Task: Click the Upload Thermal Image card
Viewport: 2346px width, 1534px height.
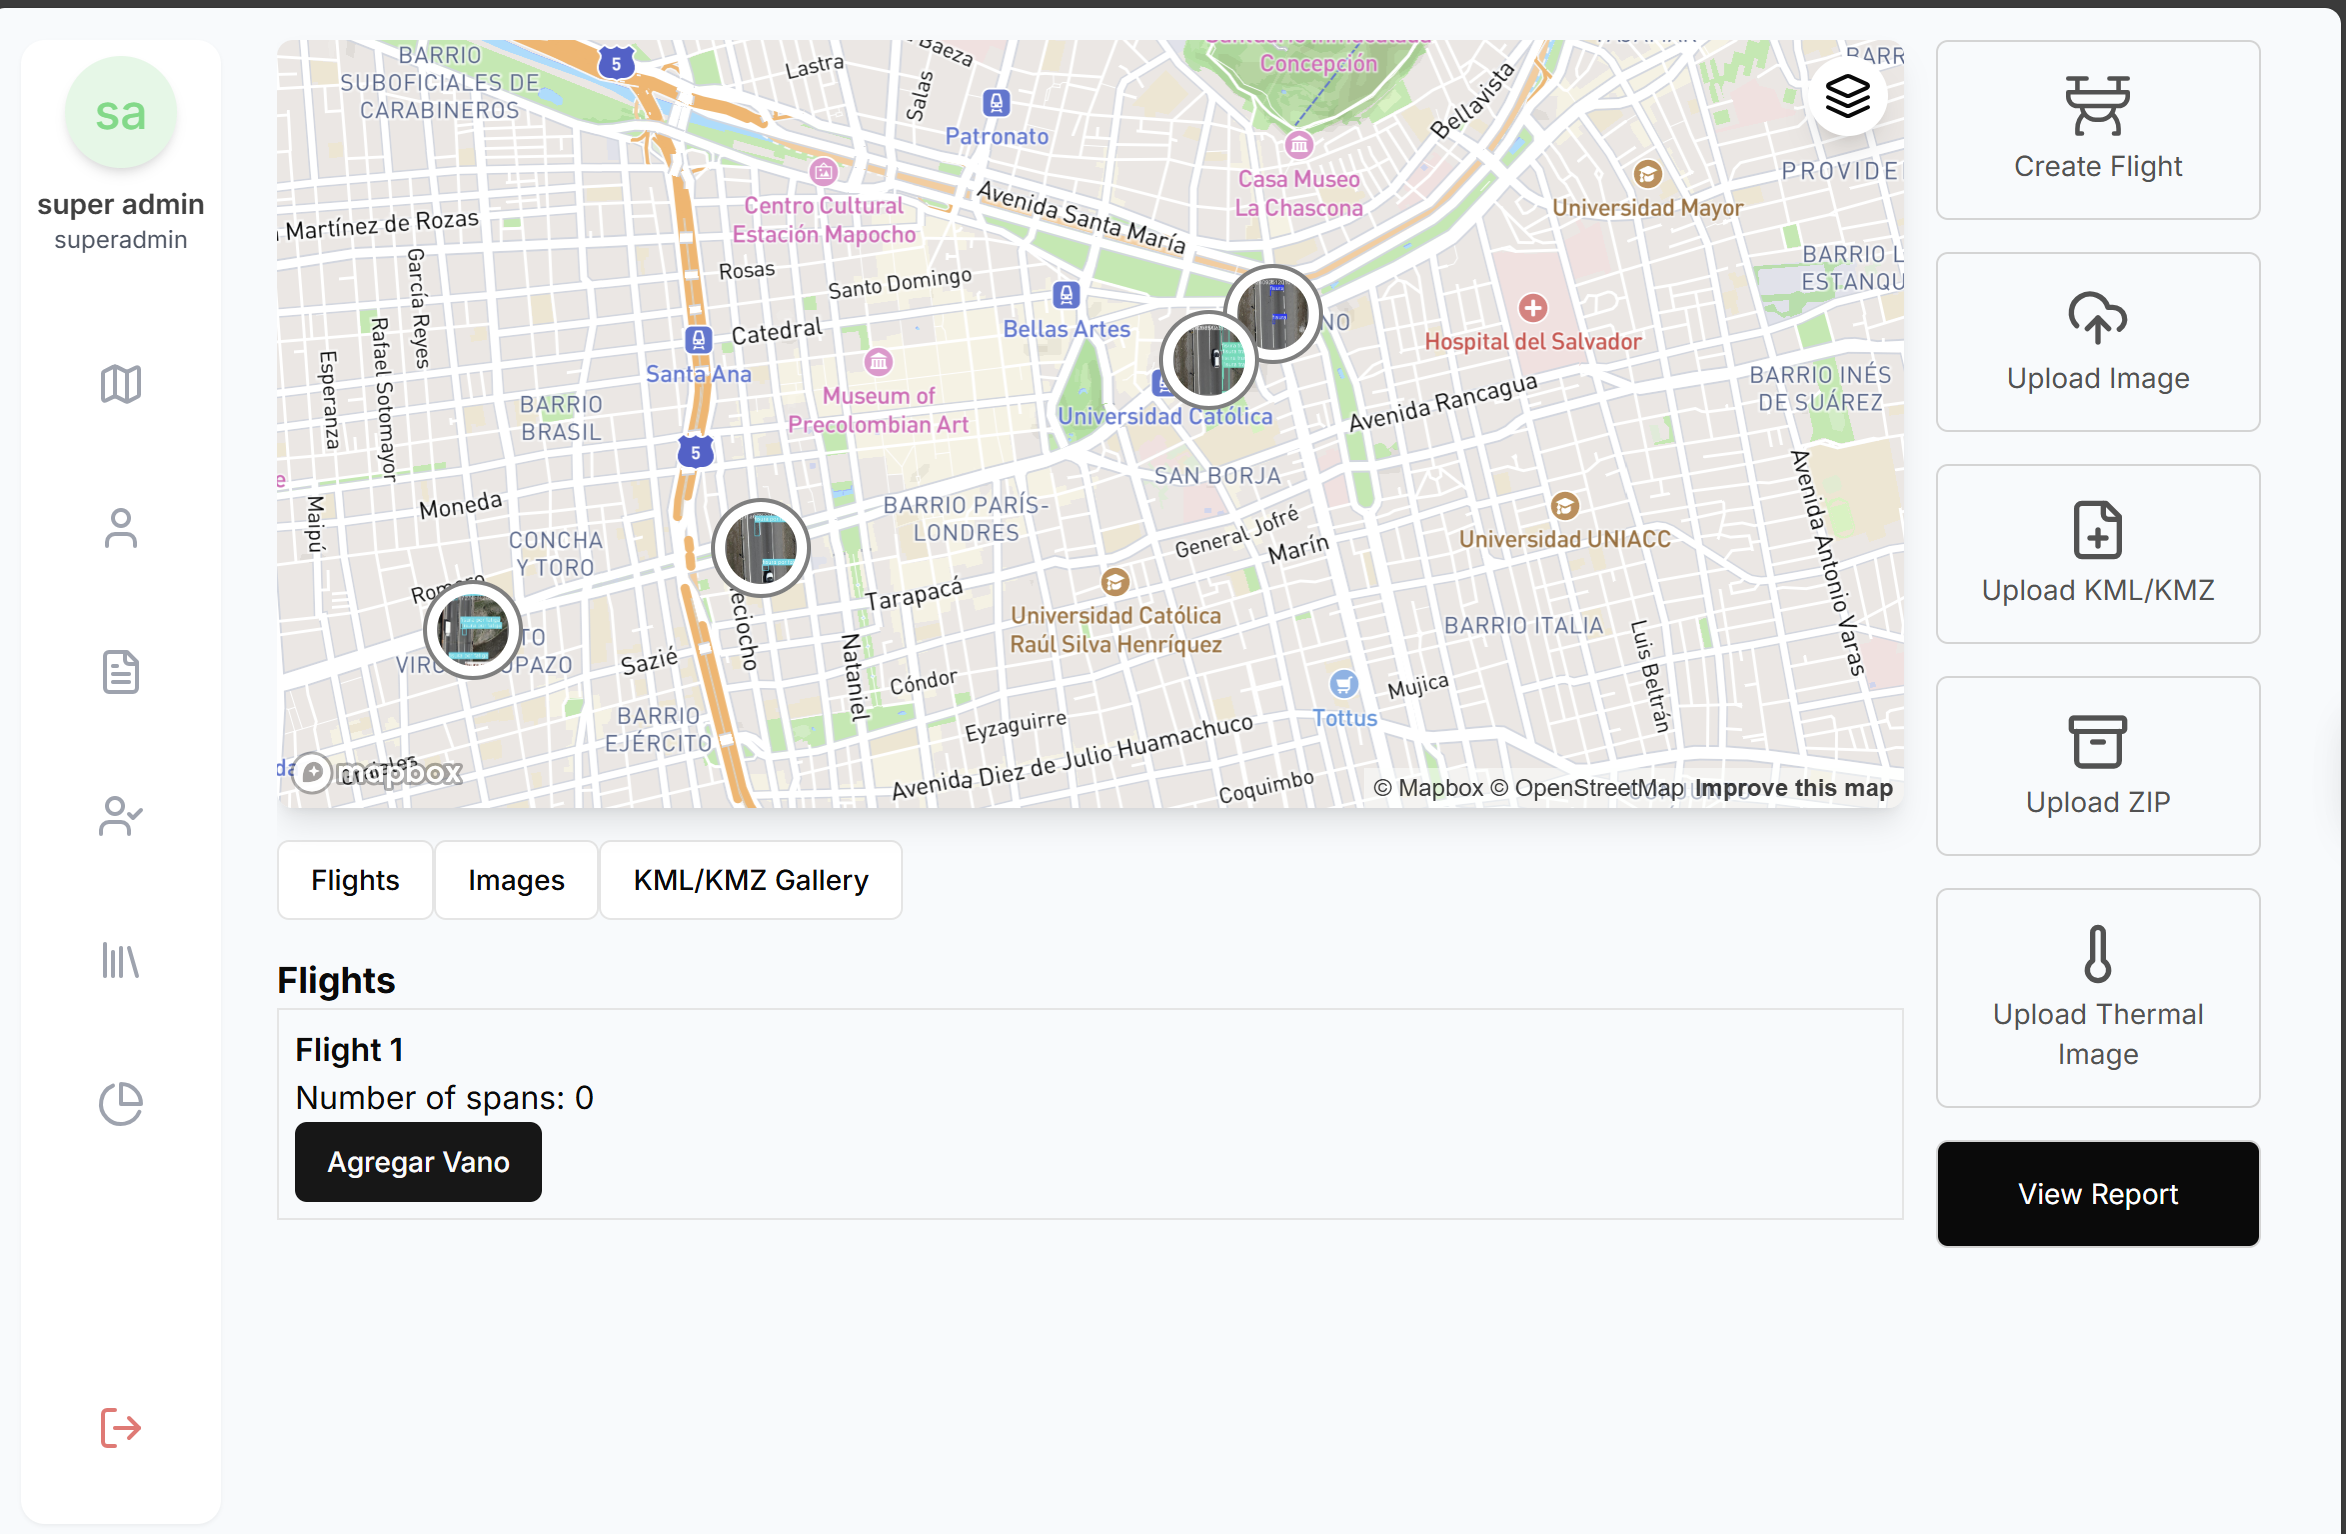Action: (x=2097, y=997)
